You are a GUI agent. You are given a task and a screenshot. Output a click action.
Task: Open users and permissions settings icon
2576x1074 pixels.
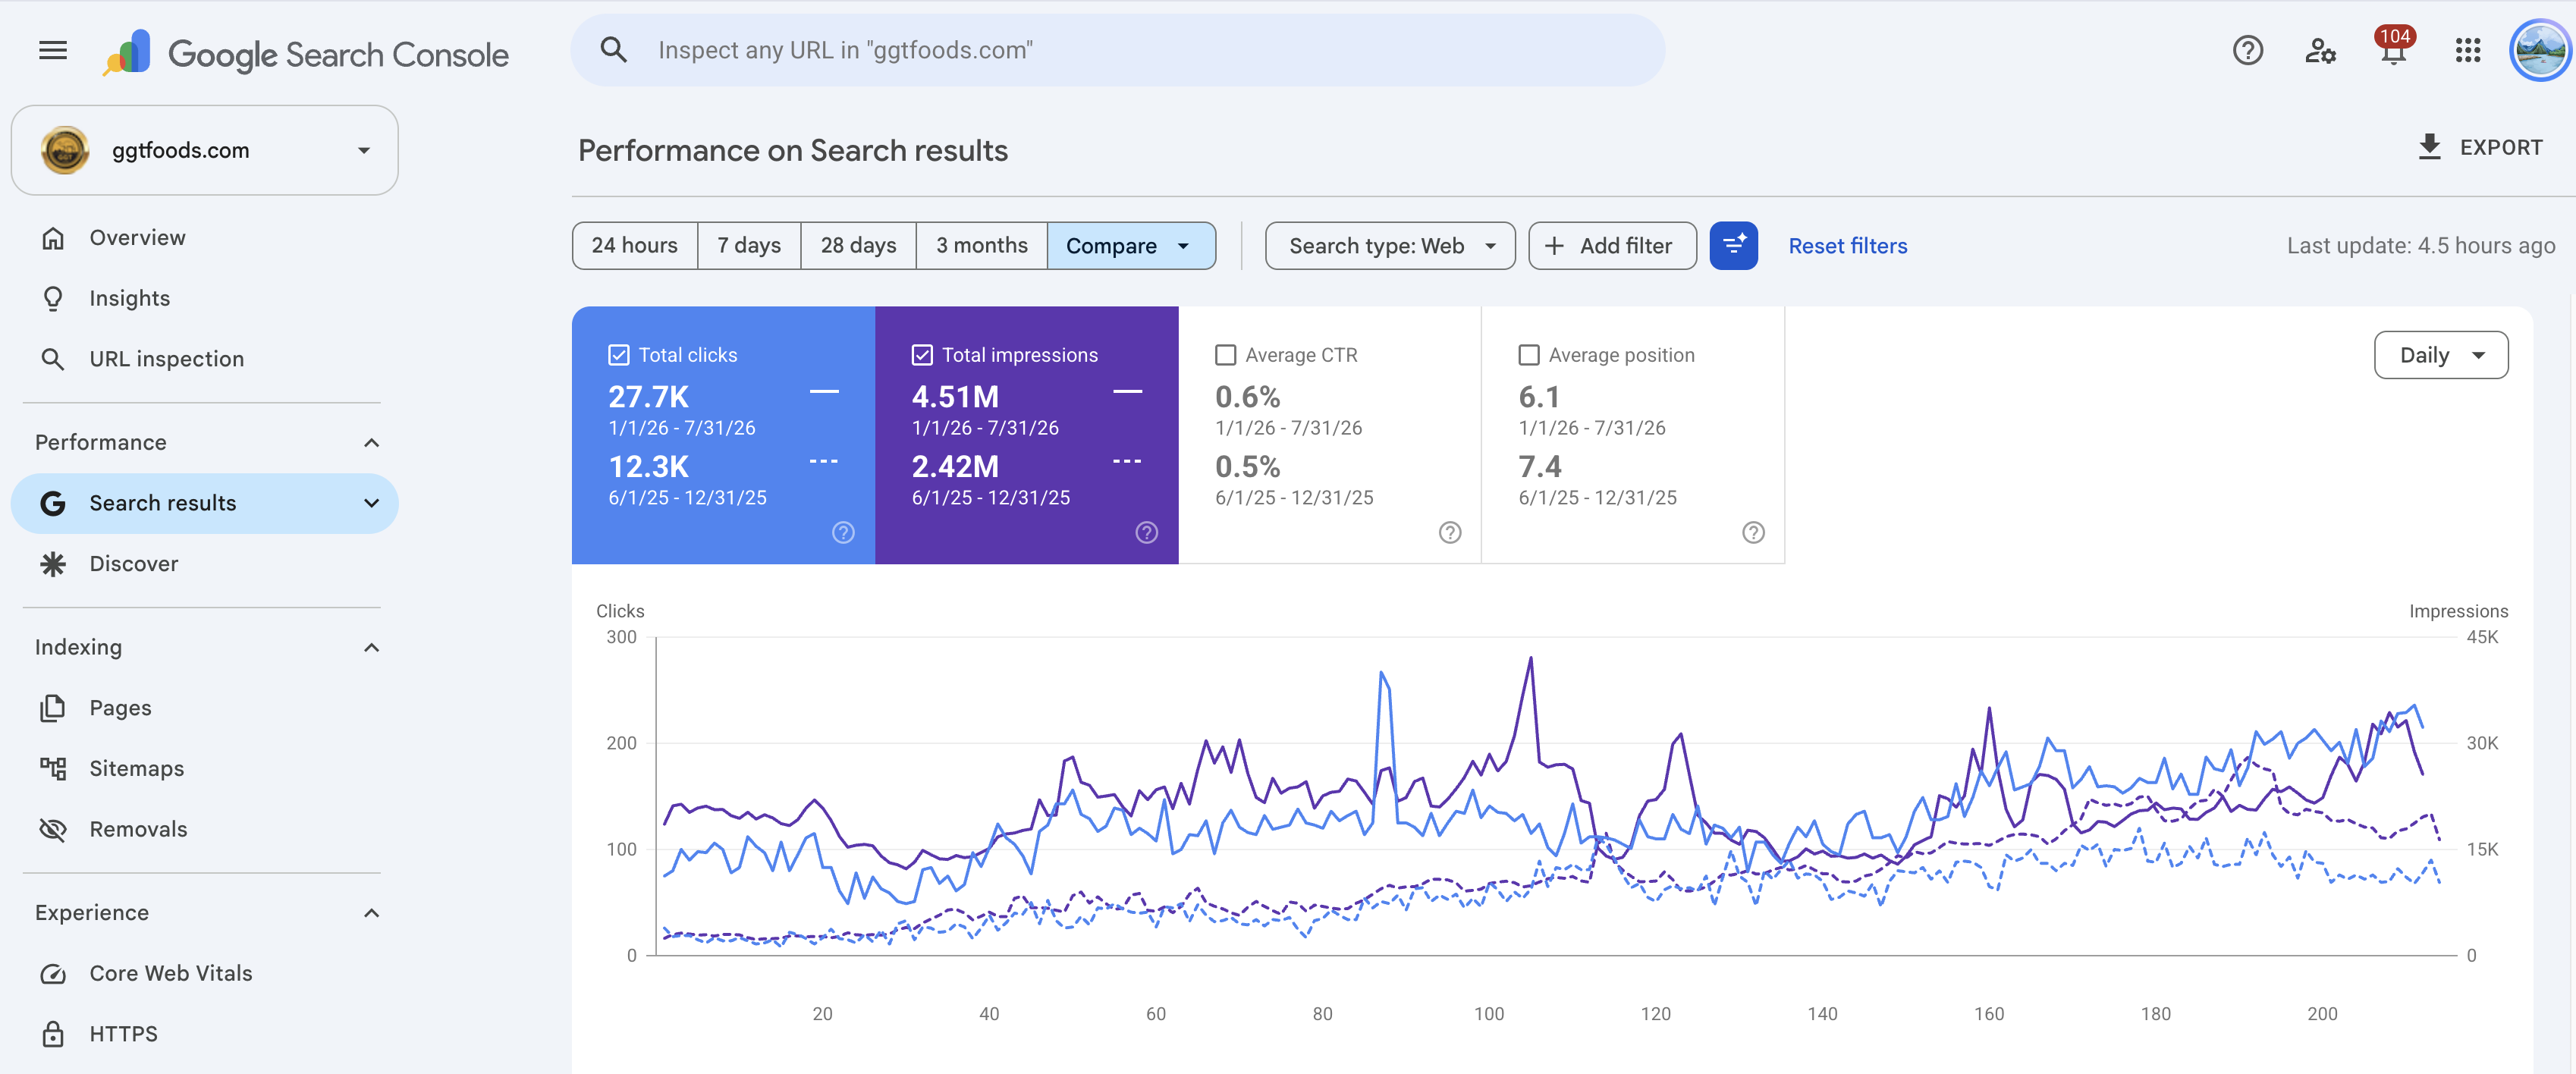2320,50
